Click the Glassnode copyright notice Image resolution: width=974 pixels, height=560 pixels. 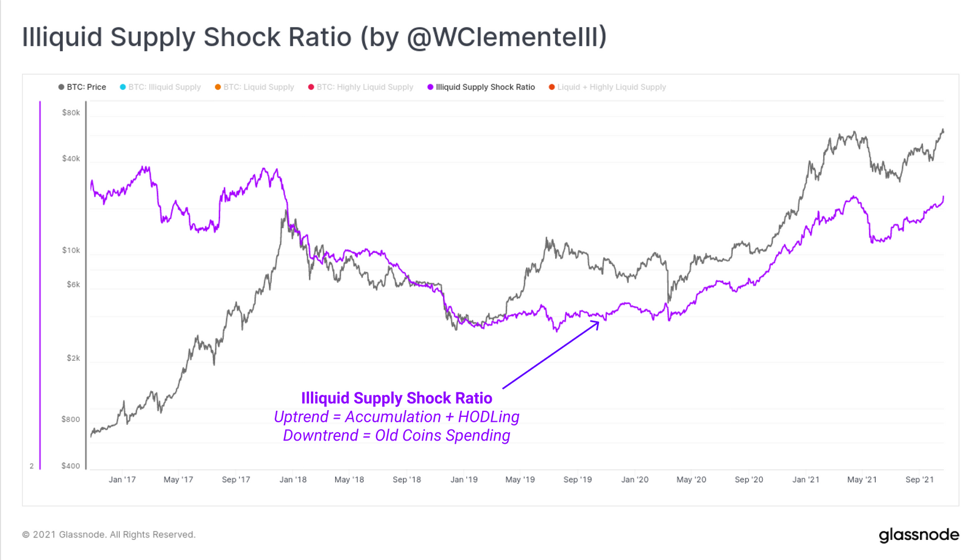[109, 535]
